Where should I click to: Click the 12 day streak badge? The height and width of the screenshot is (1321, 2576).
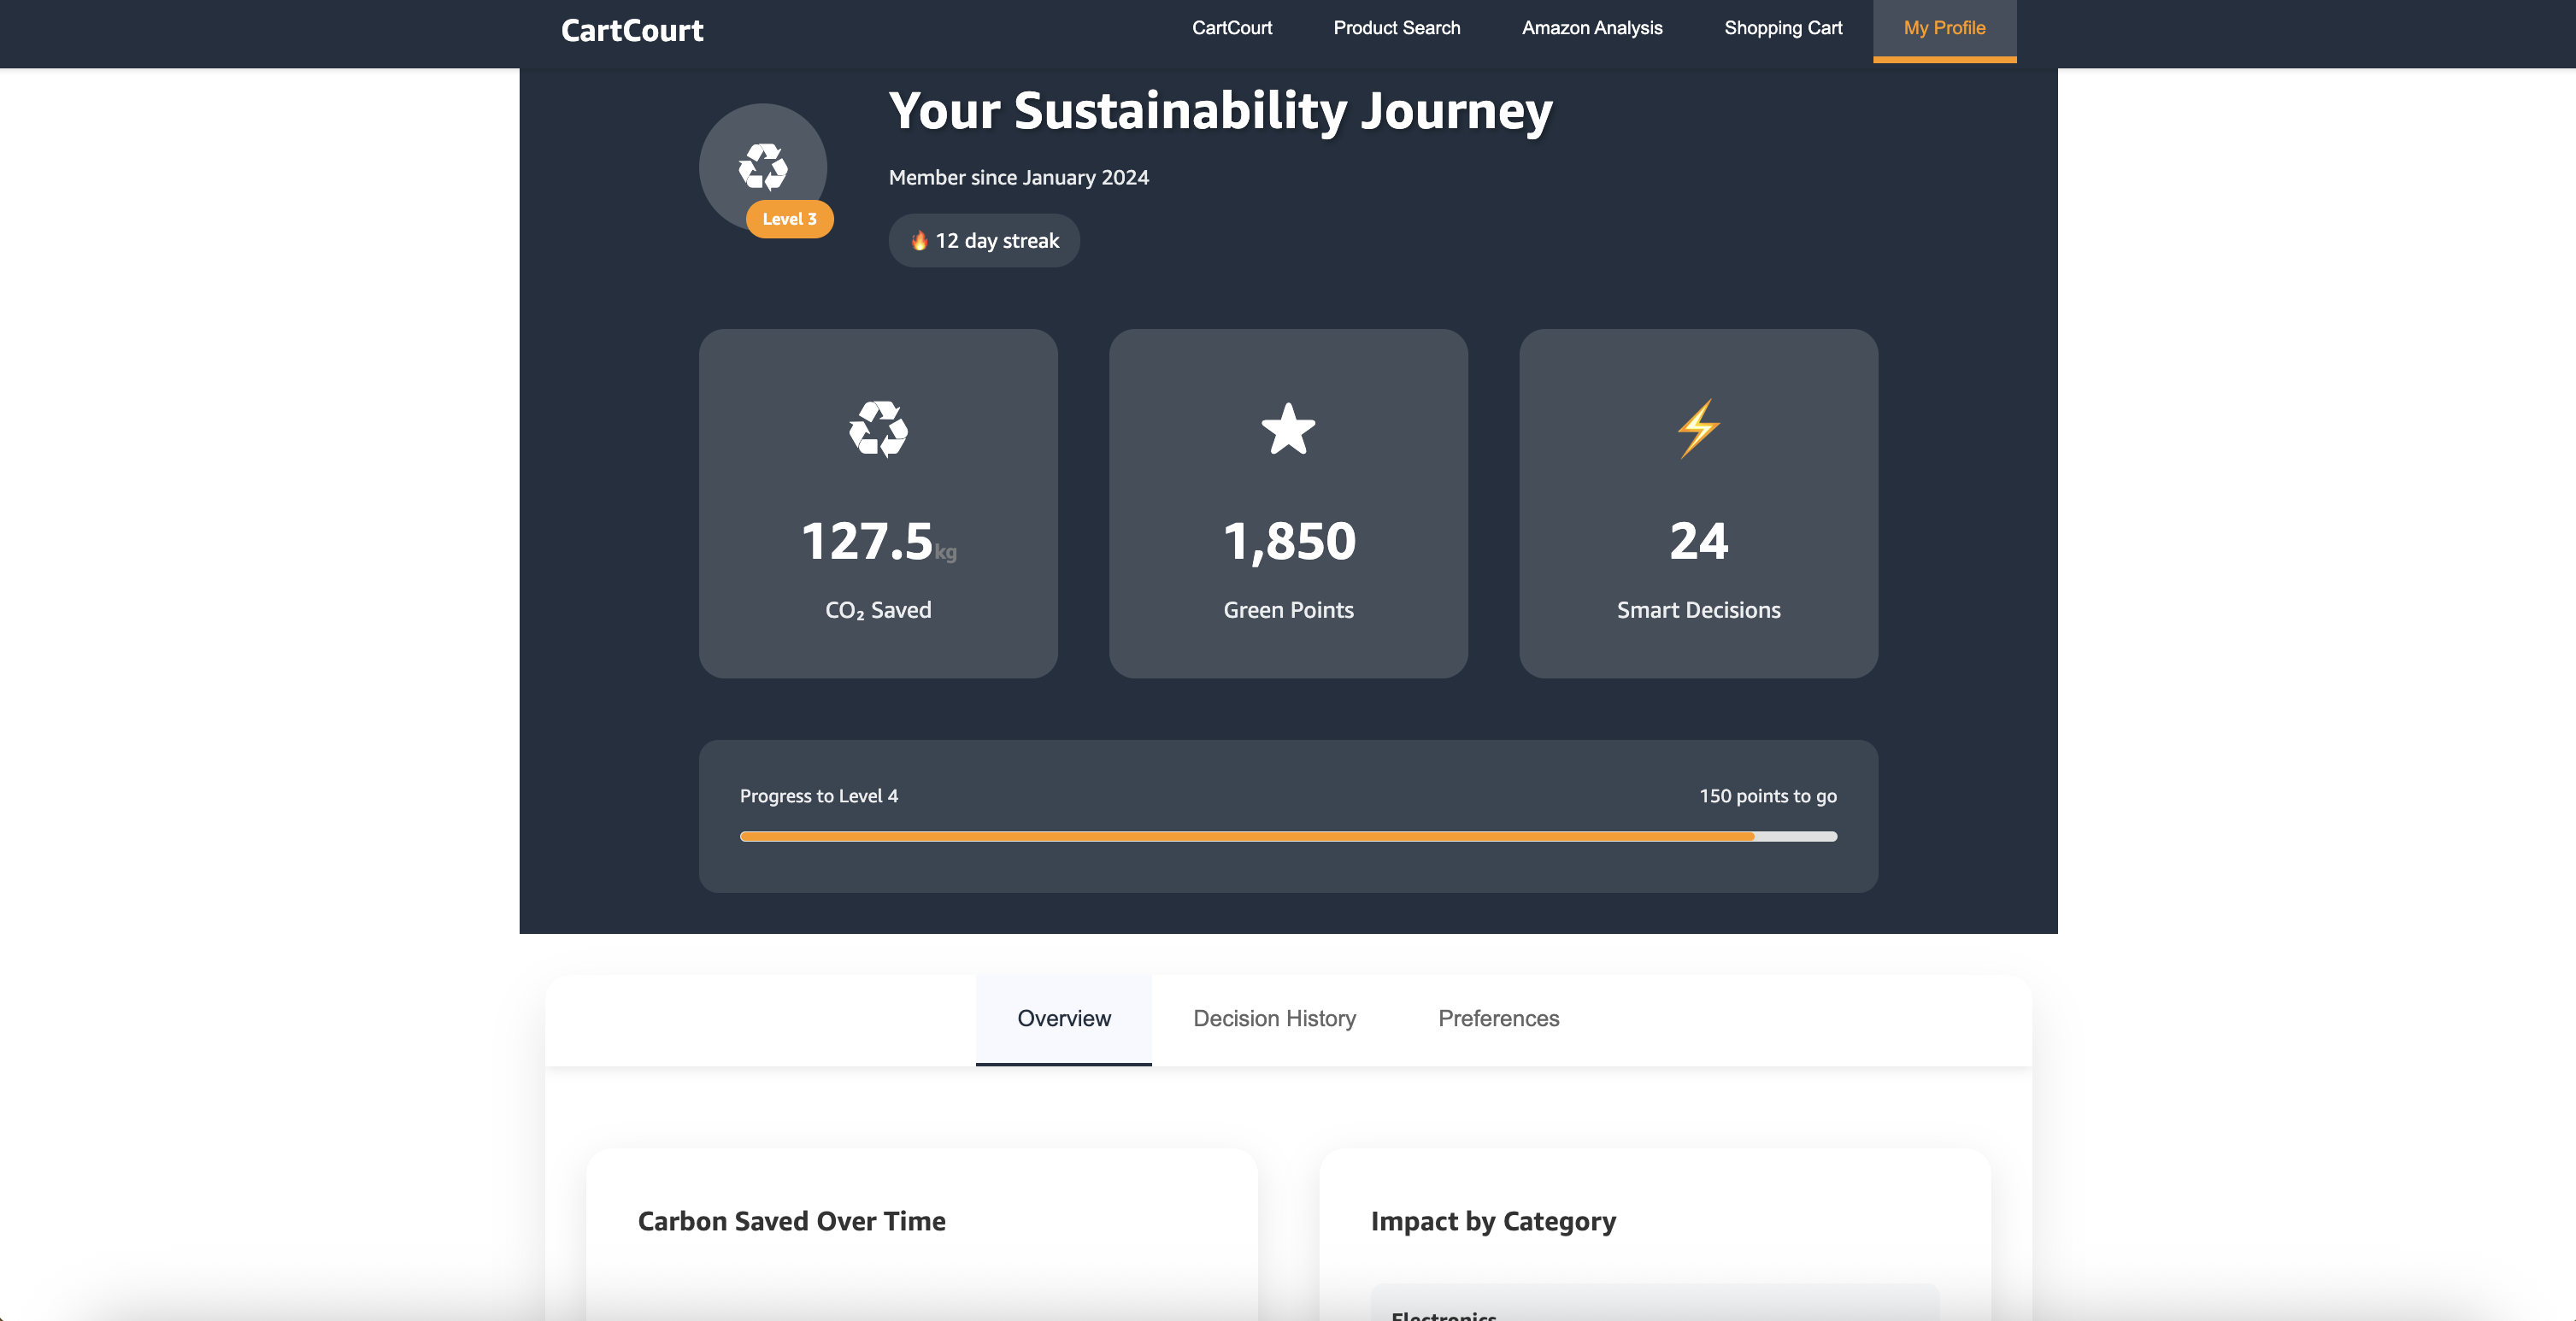pyautogui.click(x=984, y=241)
